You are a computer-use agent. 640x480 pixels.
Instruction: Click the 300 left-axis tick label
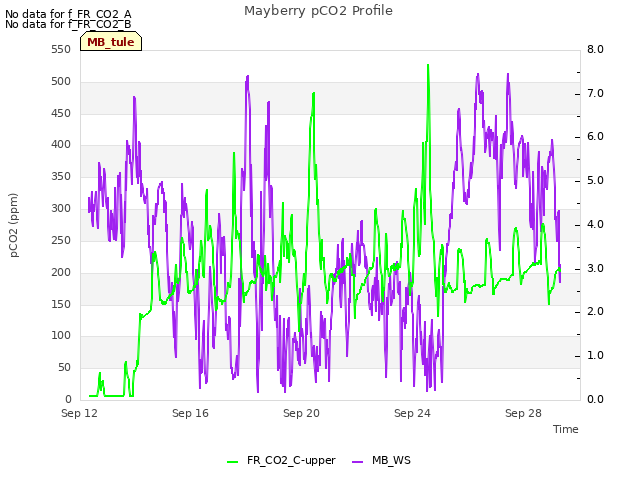click(61, 208)
